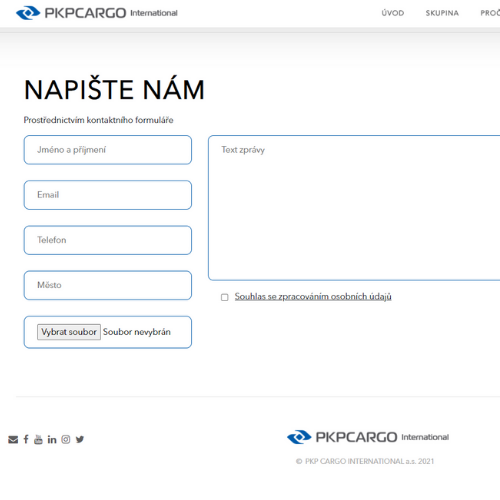Click into the Text zprávy textarea
Screen dimensions: 500x500
tap(354, 208)
